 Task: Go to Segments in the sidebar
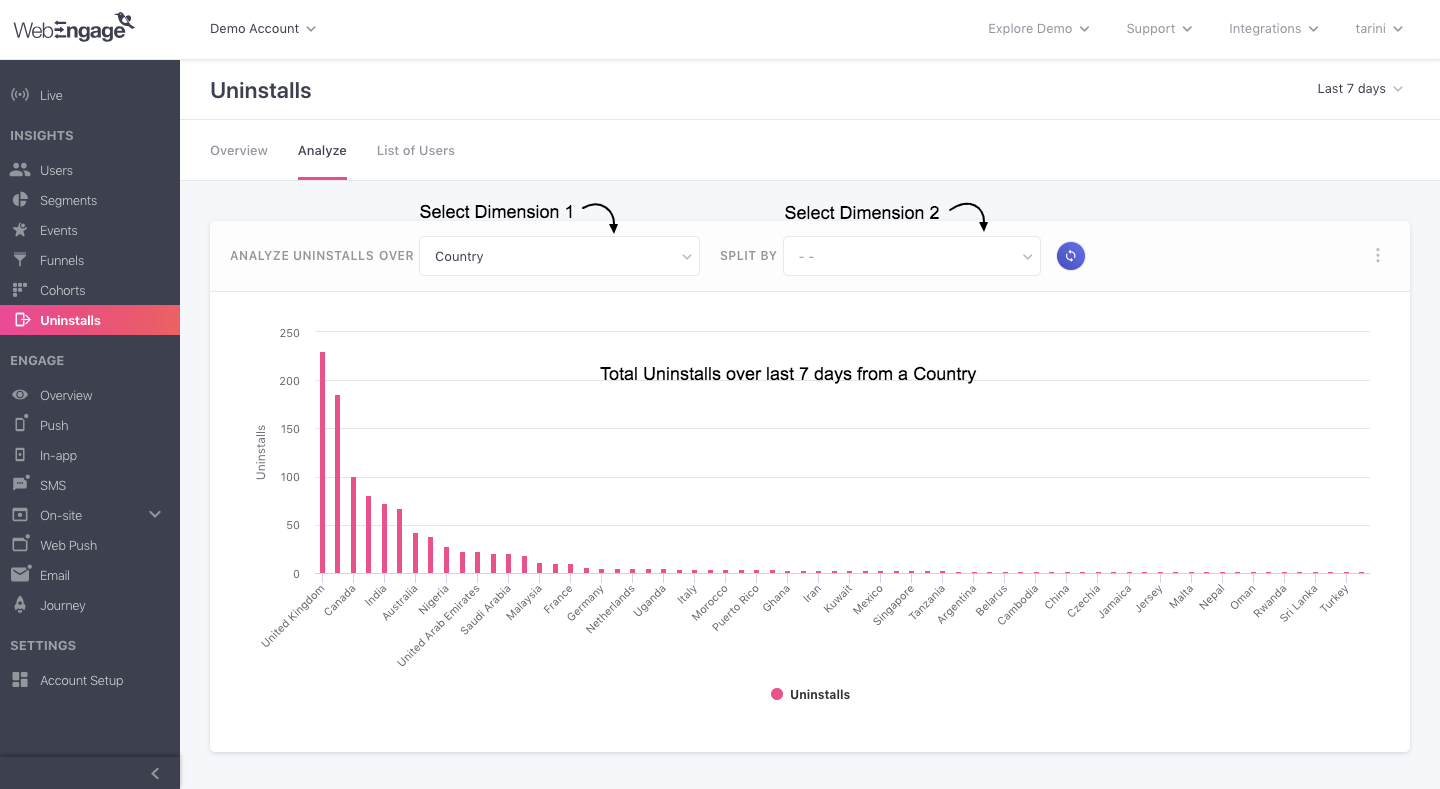coord(68,201)
